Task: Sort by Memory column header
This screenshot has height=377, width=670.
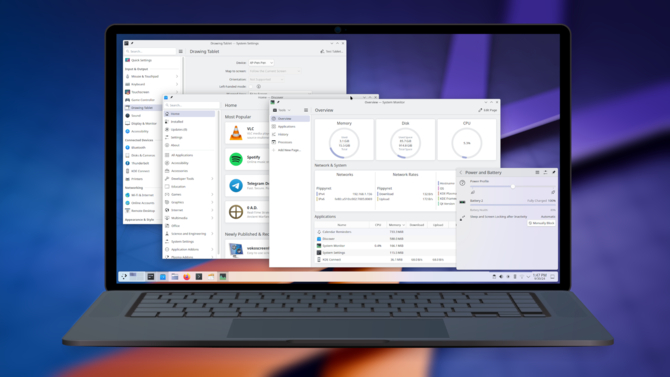Action: [x=397, y=225]
